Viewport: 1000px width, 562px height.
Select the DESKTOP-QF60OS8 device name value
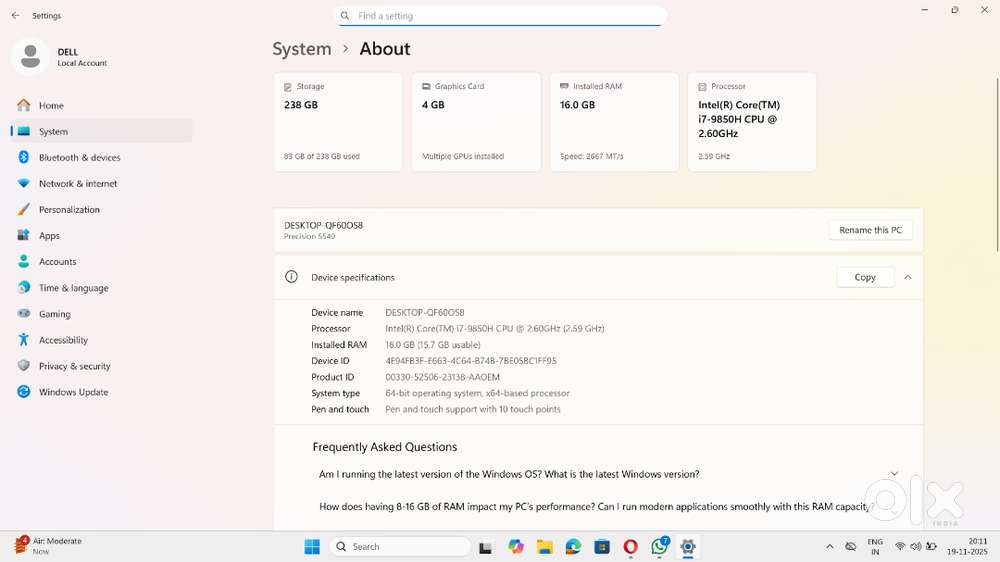[x=425, y=313]
